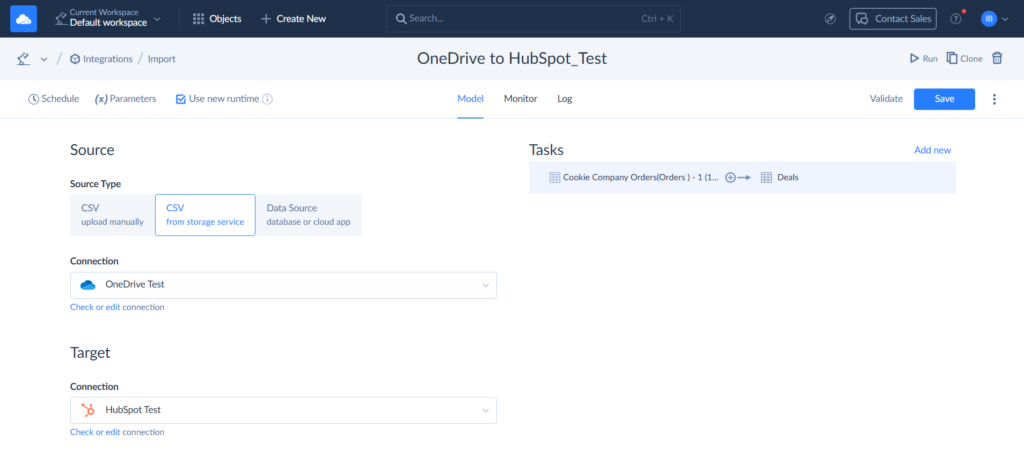Expand the user account chevron

(x=1005, y=20)
